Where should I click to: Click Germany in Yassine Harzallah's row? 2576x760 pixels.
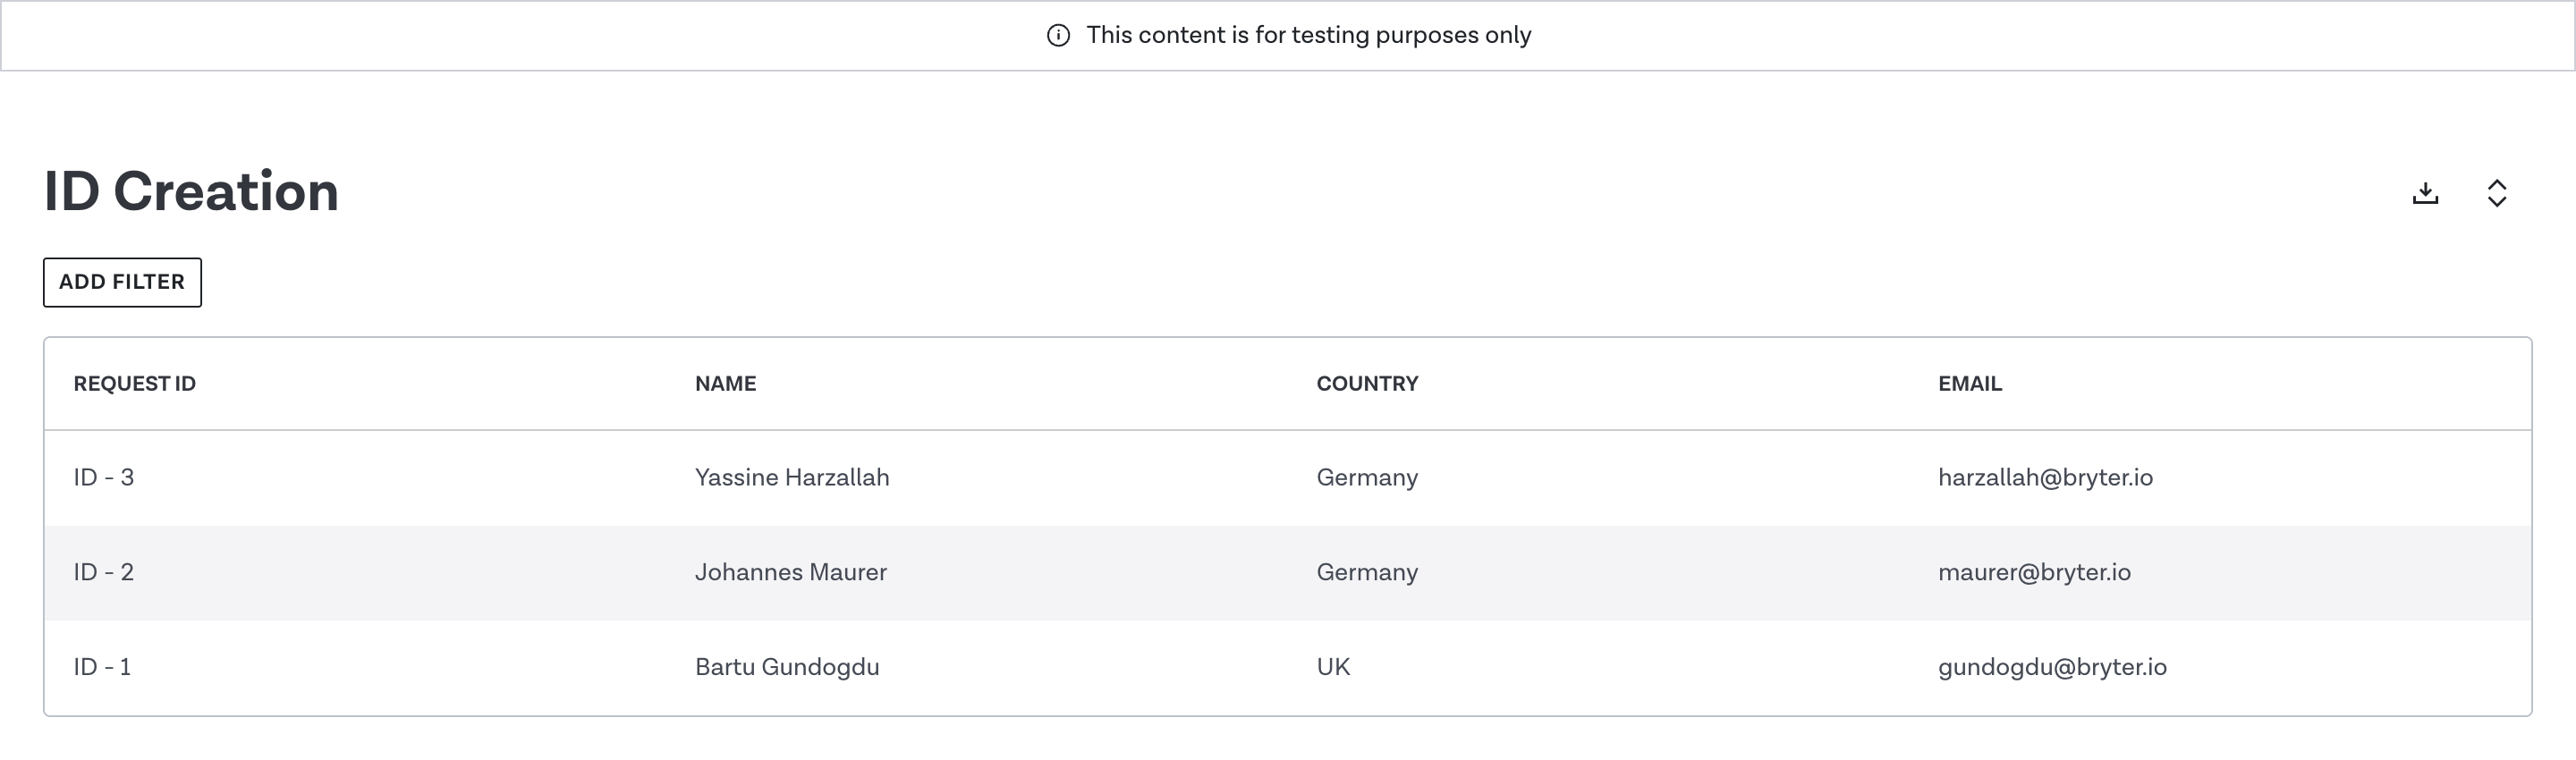1366,478
